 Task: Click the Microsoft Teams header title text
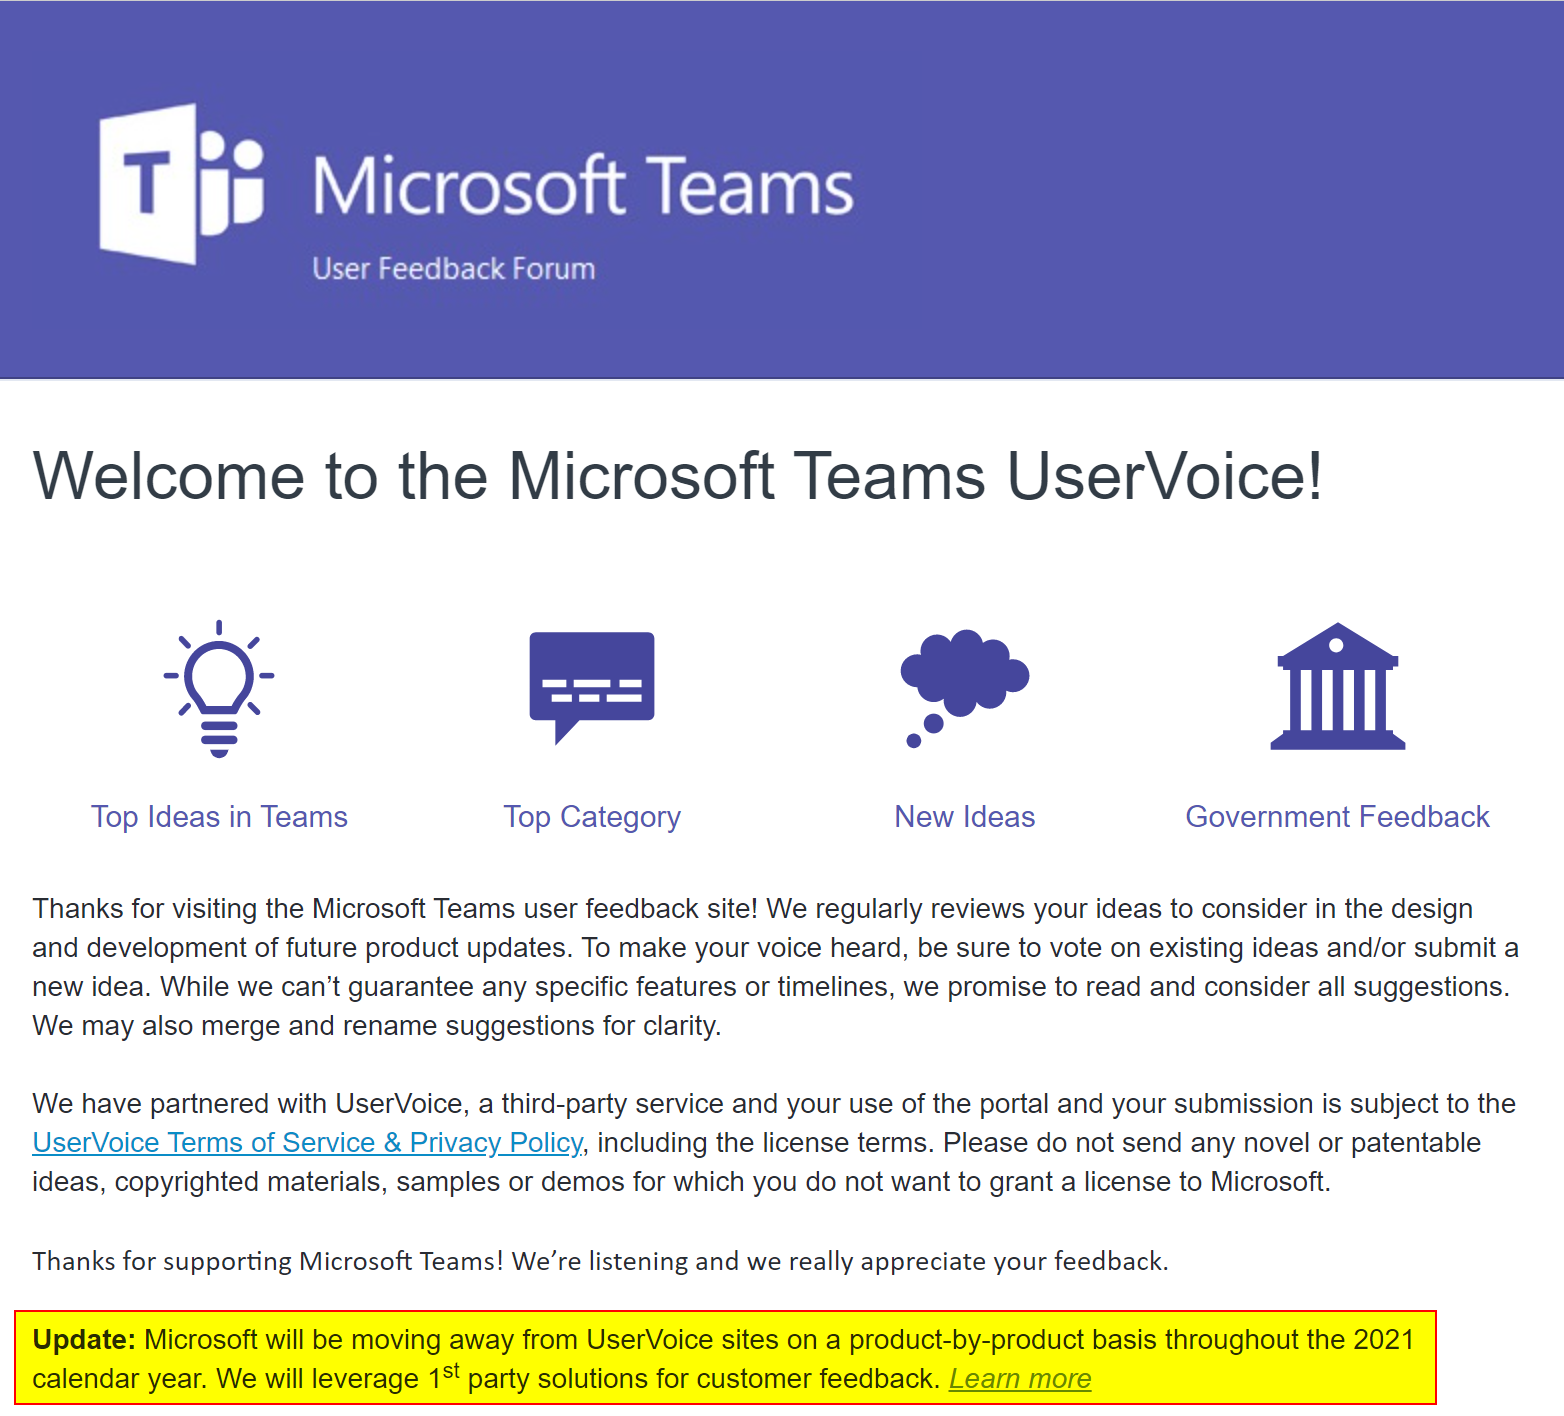tap(583, 186)
